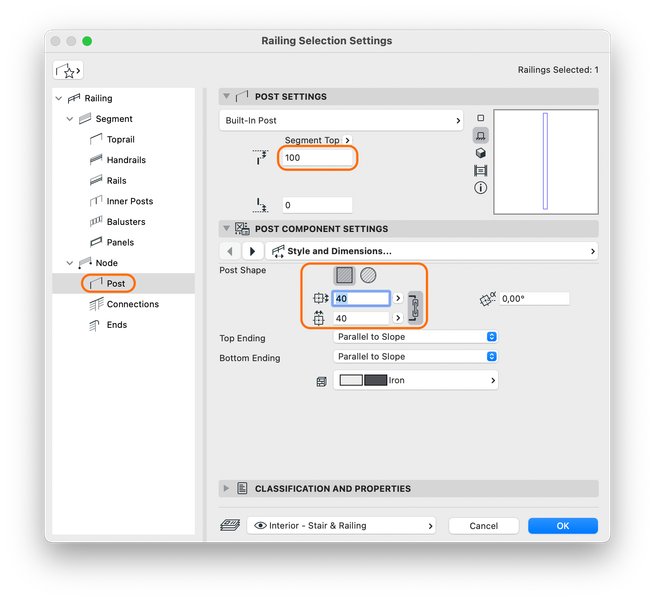Open Iron building material picker

point(415,380)
